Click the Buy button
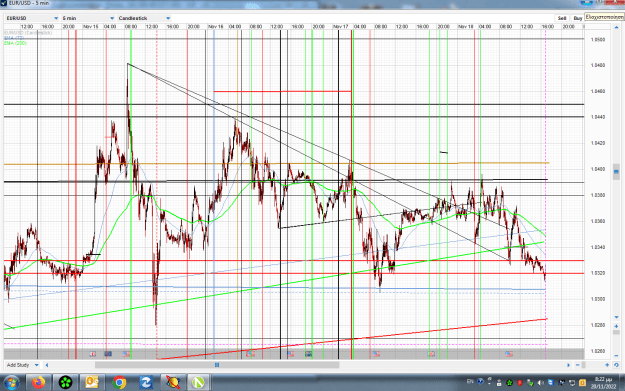The width and height of the screenshot is (625, 391). coord(578,18)
